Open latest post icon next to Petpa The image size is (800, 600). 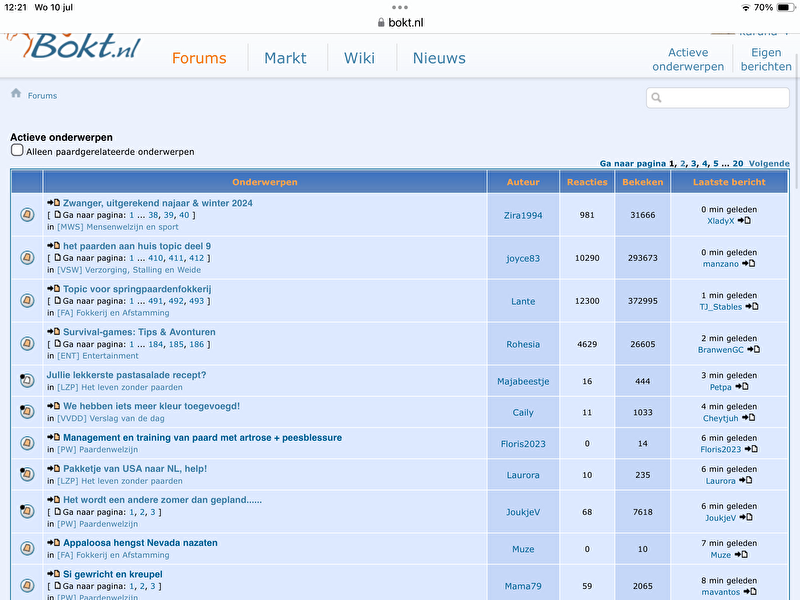coord(743,386)
